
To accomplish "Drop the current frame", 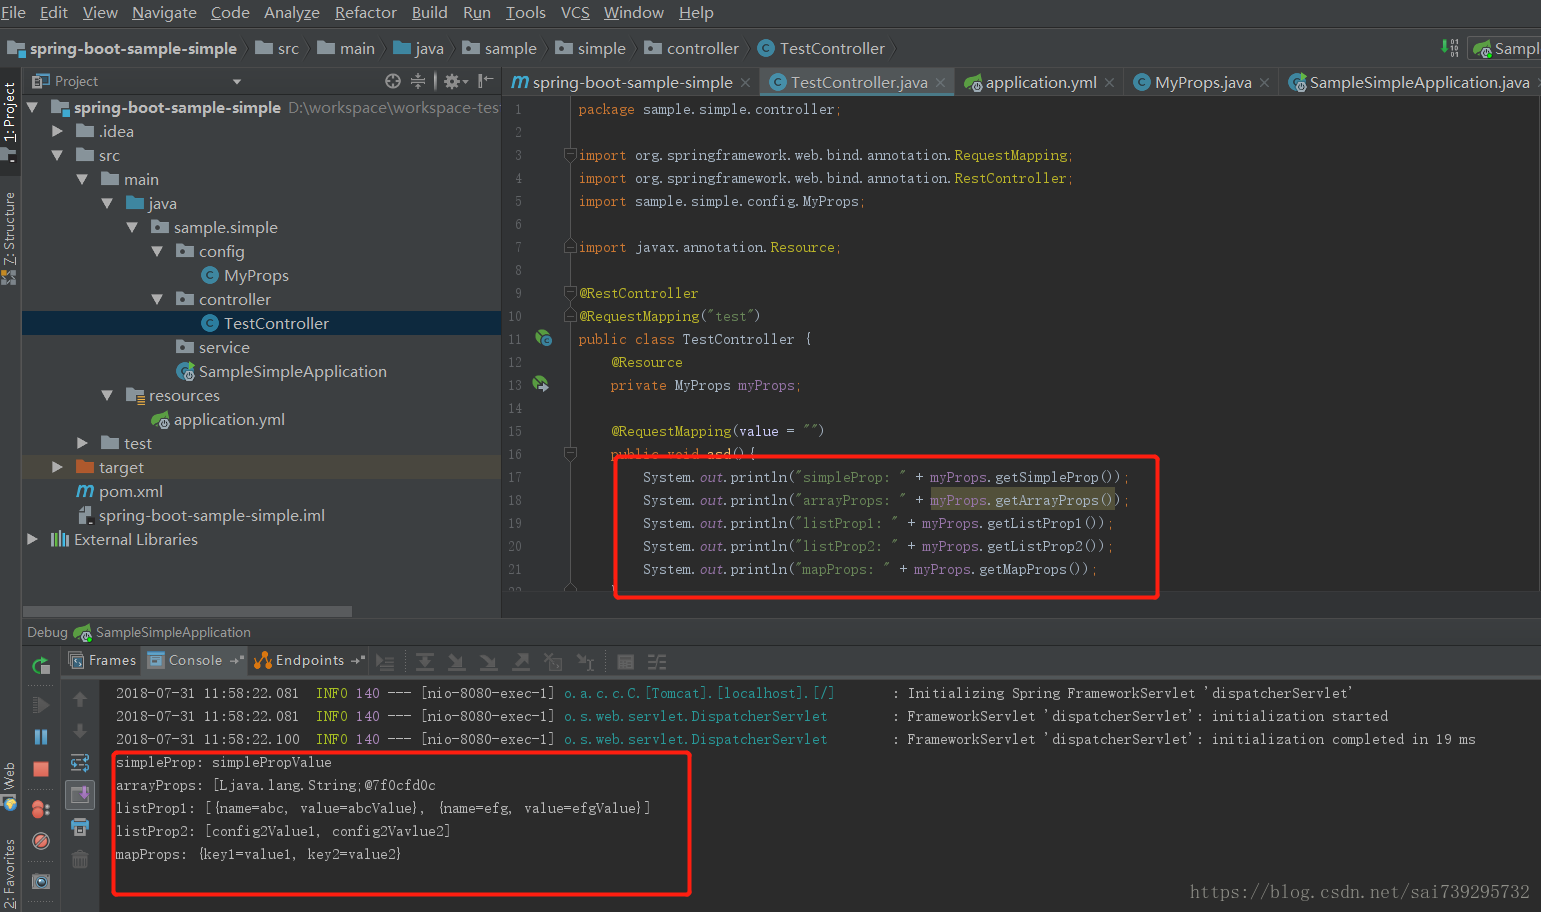I will [x=553, y=662].
